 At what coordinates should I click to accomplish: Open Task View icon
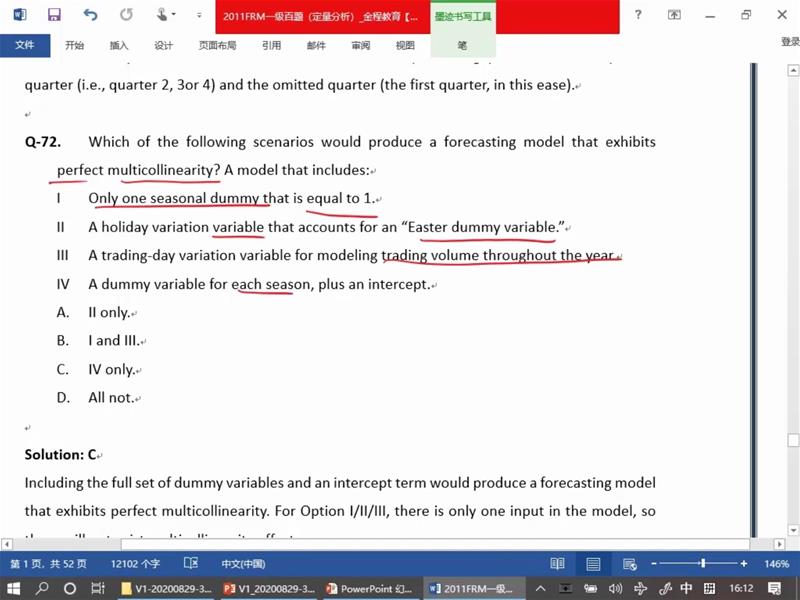point(98,588)
